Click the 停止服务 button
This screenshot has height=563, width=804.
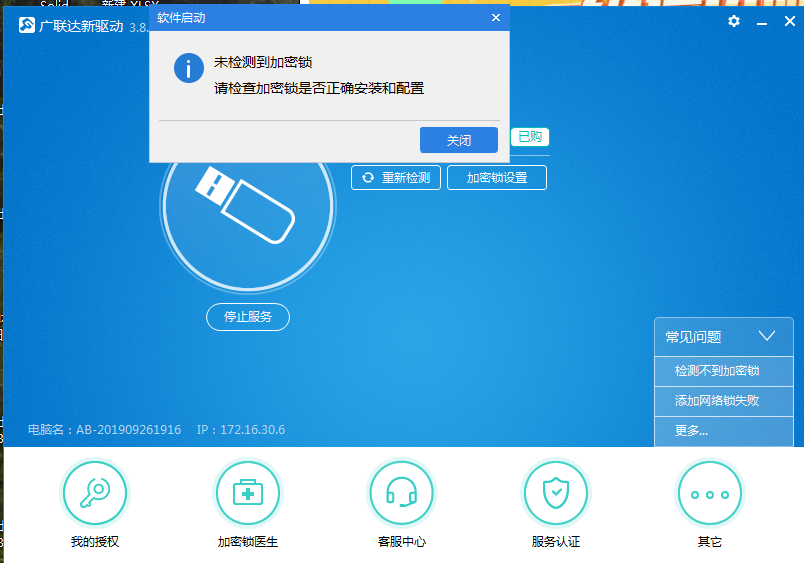(x=248, y=317)
